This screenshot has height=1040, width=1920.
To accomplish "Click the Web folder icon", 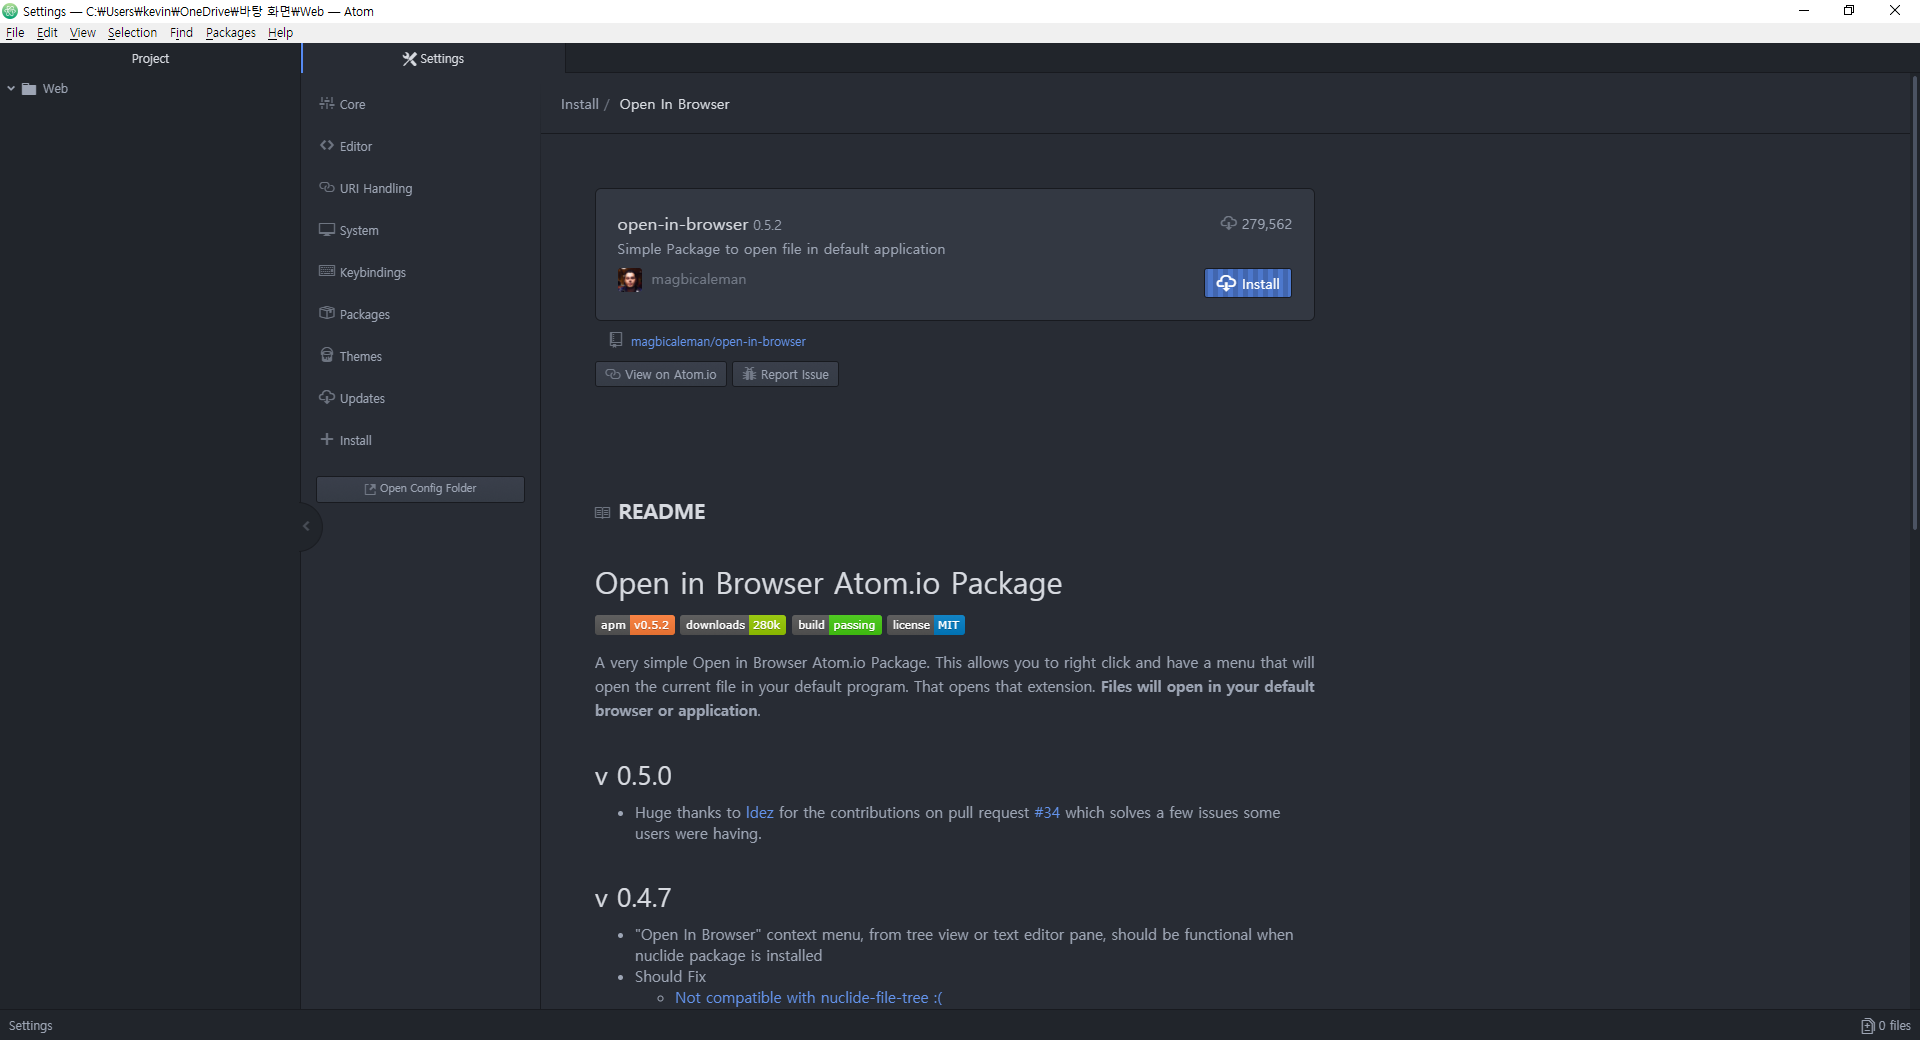I will coord(29,89).
